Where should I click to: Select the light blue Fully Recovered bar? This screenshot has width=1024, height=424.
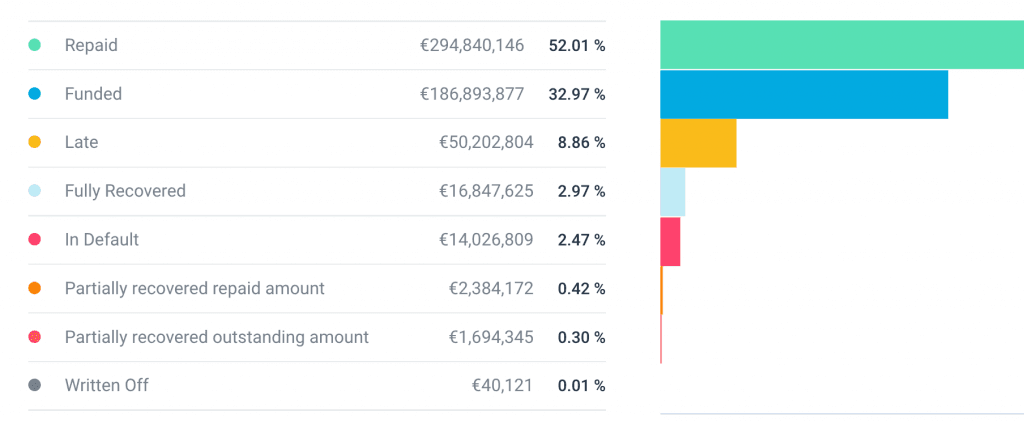pos(672,191)
